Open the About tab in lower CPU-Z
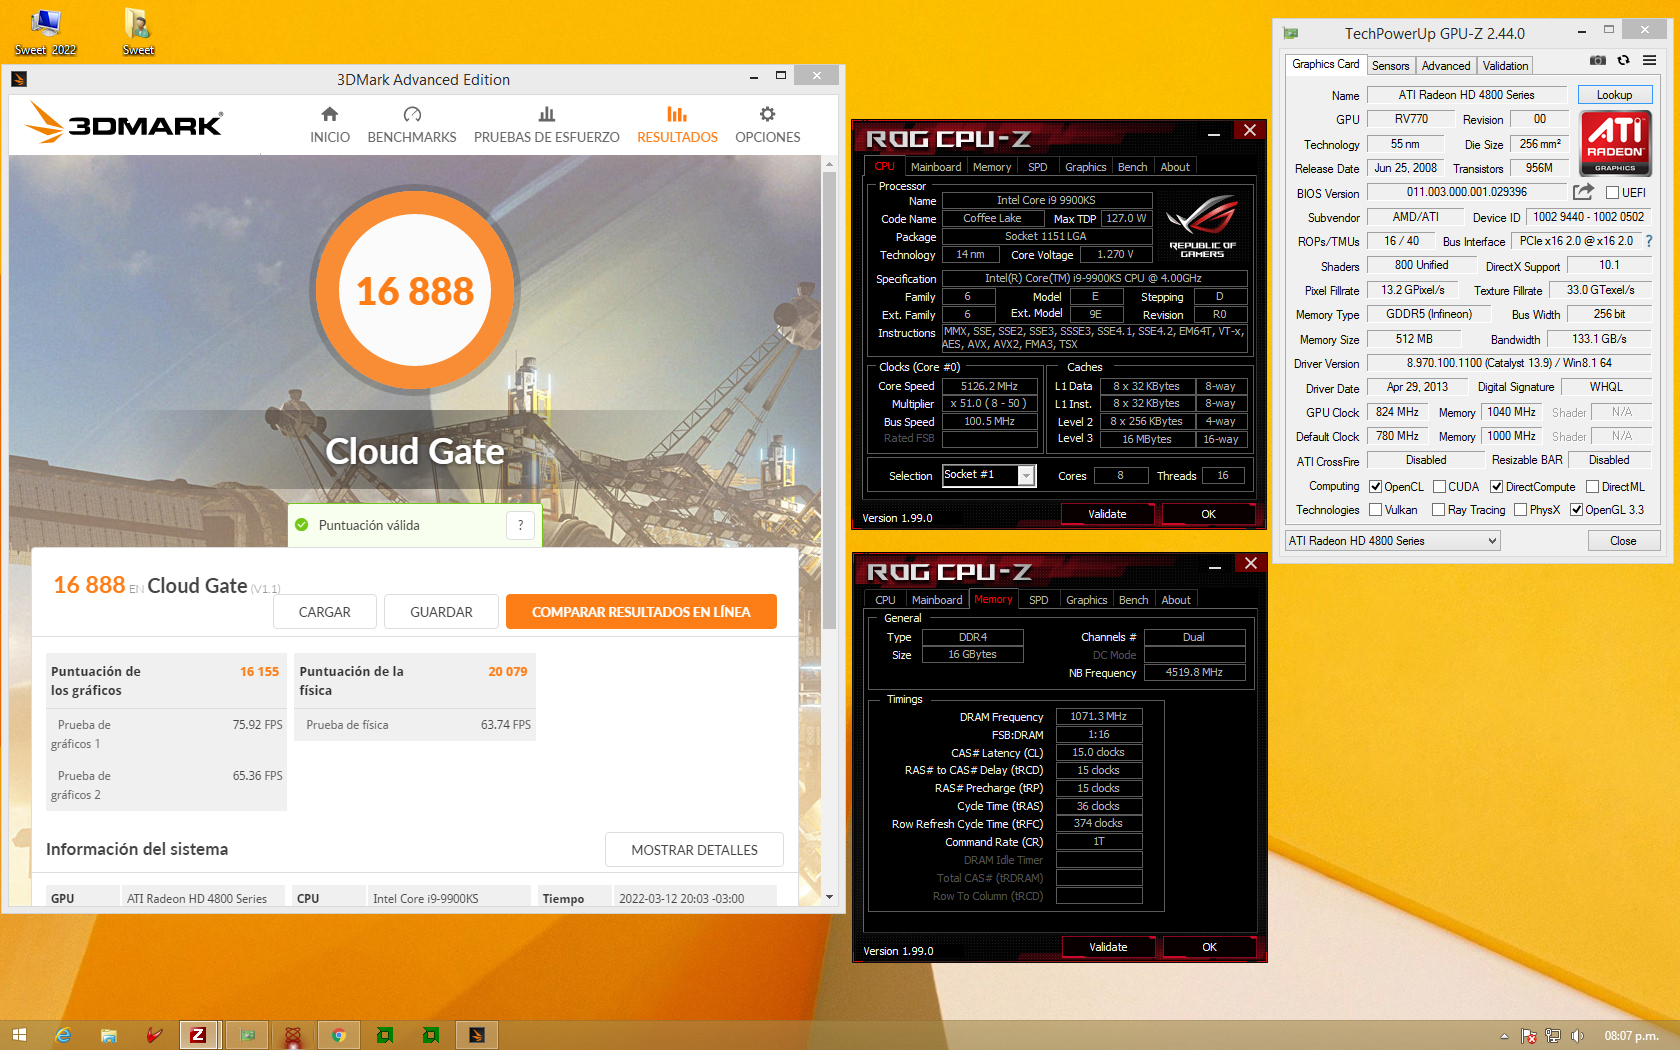The width and height of the screenshot is (1680, 1050). tap(1176, 600)
